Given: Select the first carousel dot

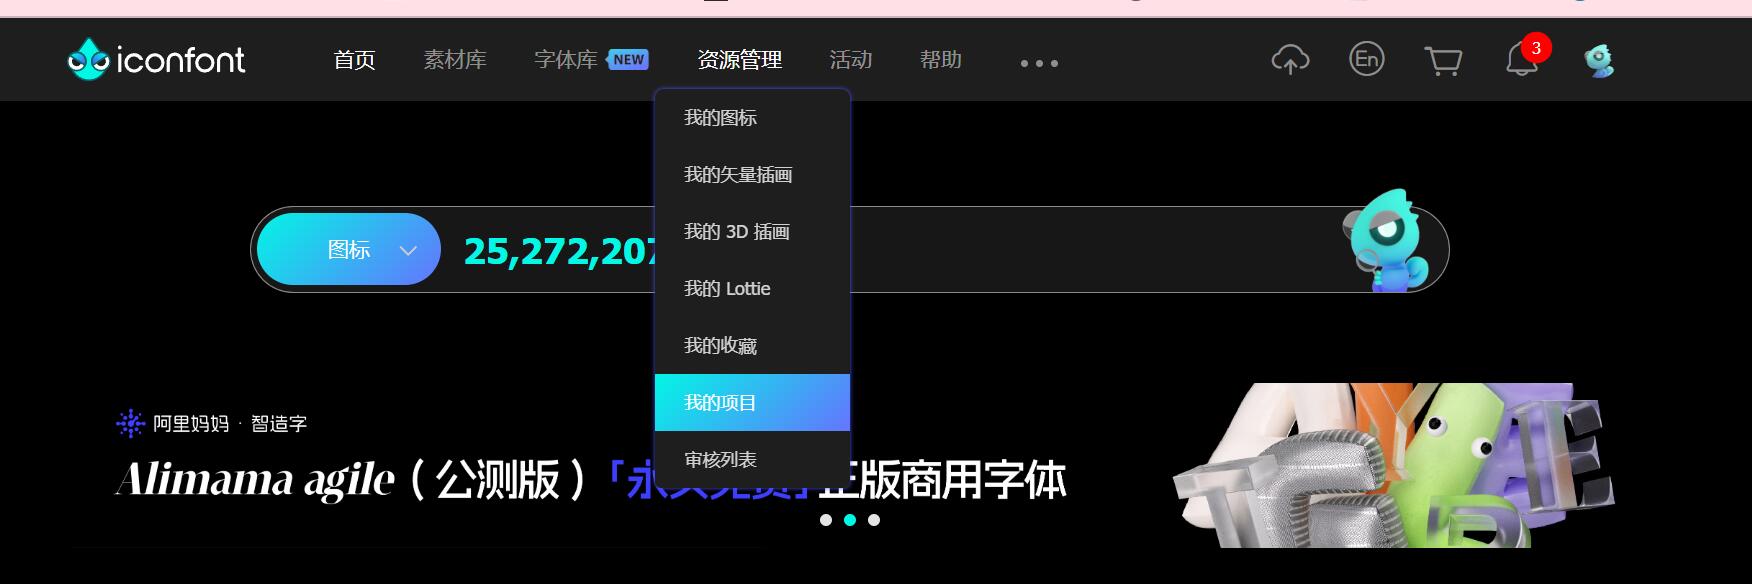Looking at the screenshot, I should point(826,520).
